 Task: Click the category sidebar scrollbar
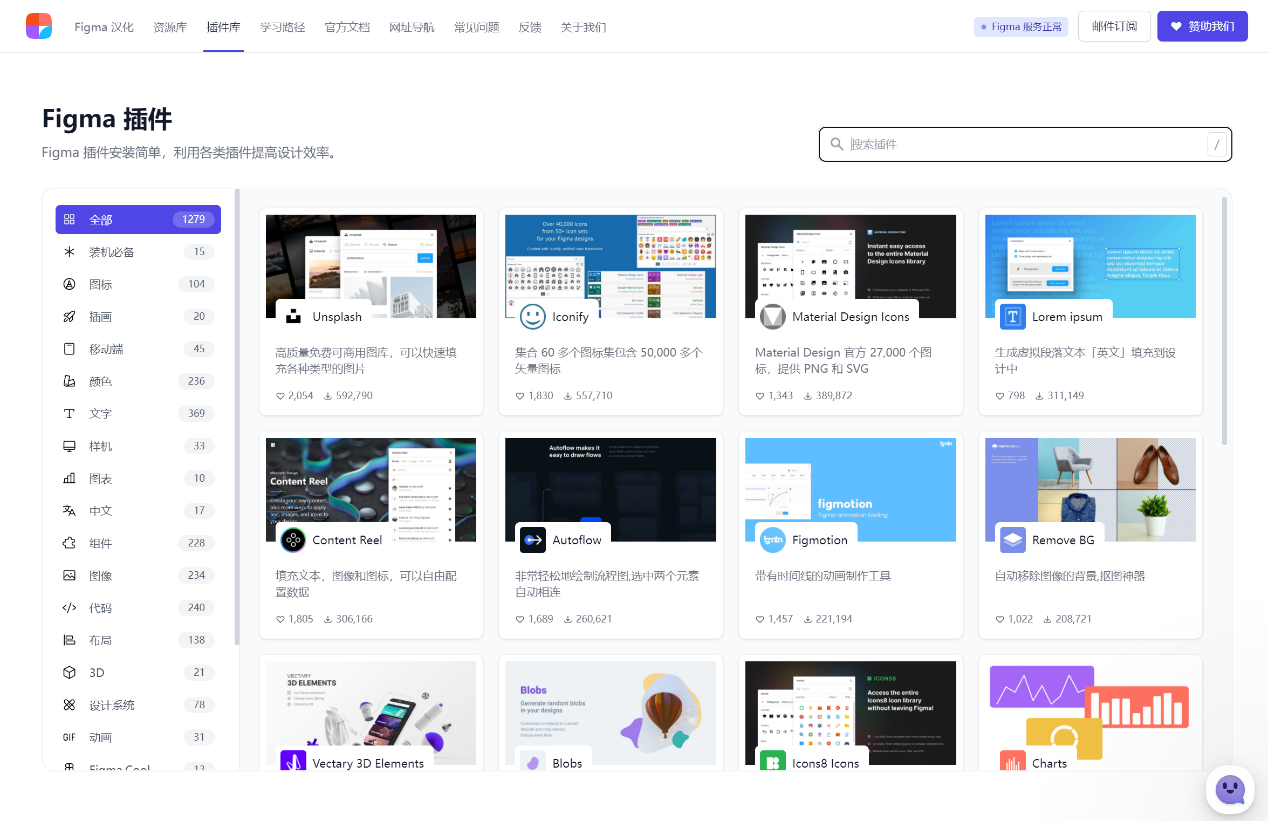[x=237, y=417]
